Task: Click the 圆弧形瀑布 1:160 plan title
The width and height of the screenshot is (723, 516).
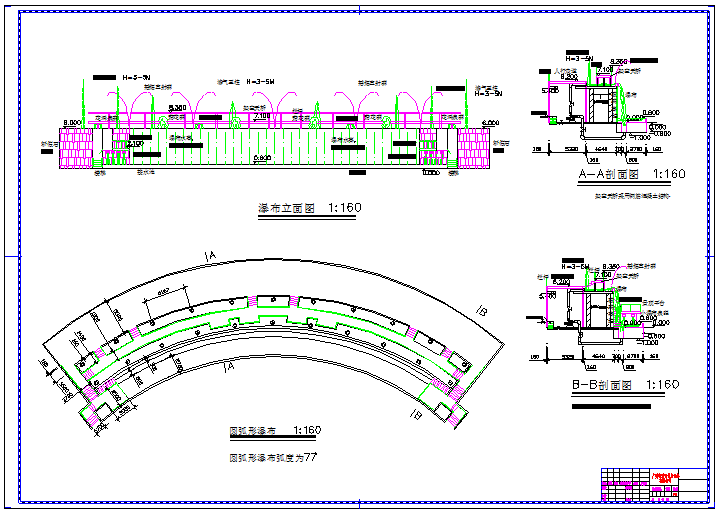Action: coord(275,430)
